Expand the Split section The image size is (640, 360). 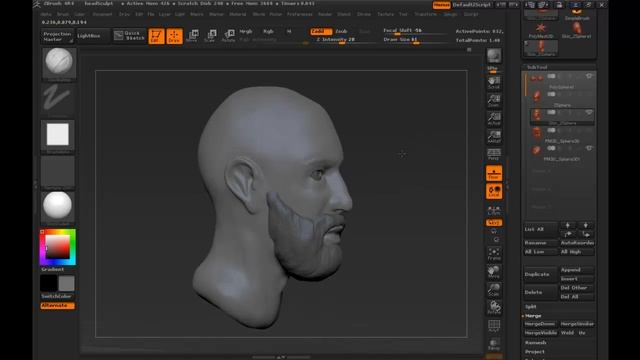point(531,307)
